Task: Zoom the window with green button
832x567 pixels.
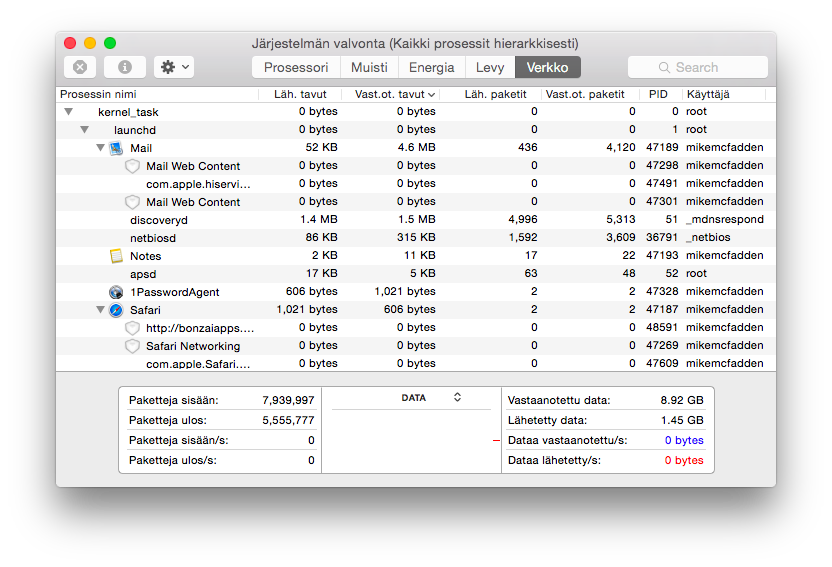Action: pyautogui.click(x=110, y=43)
